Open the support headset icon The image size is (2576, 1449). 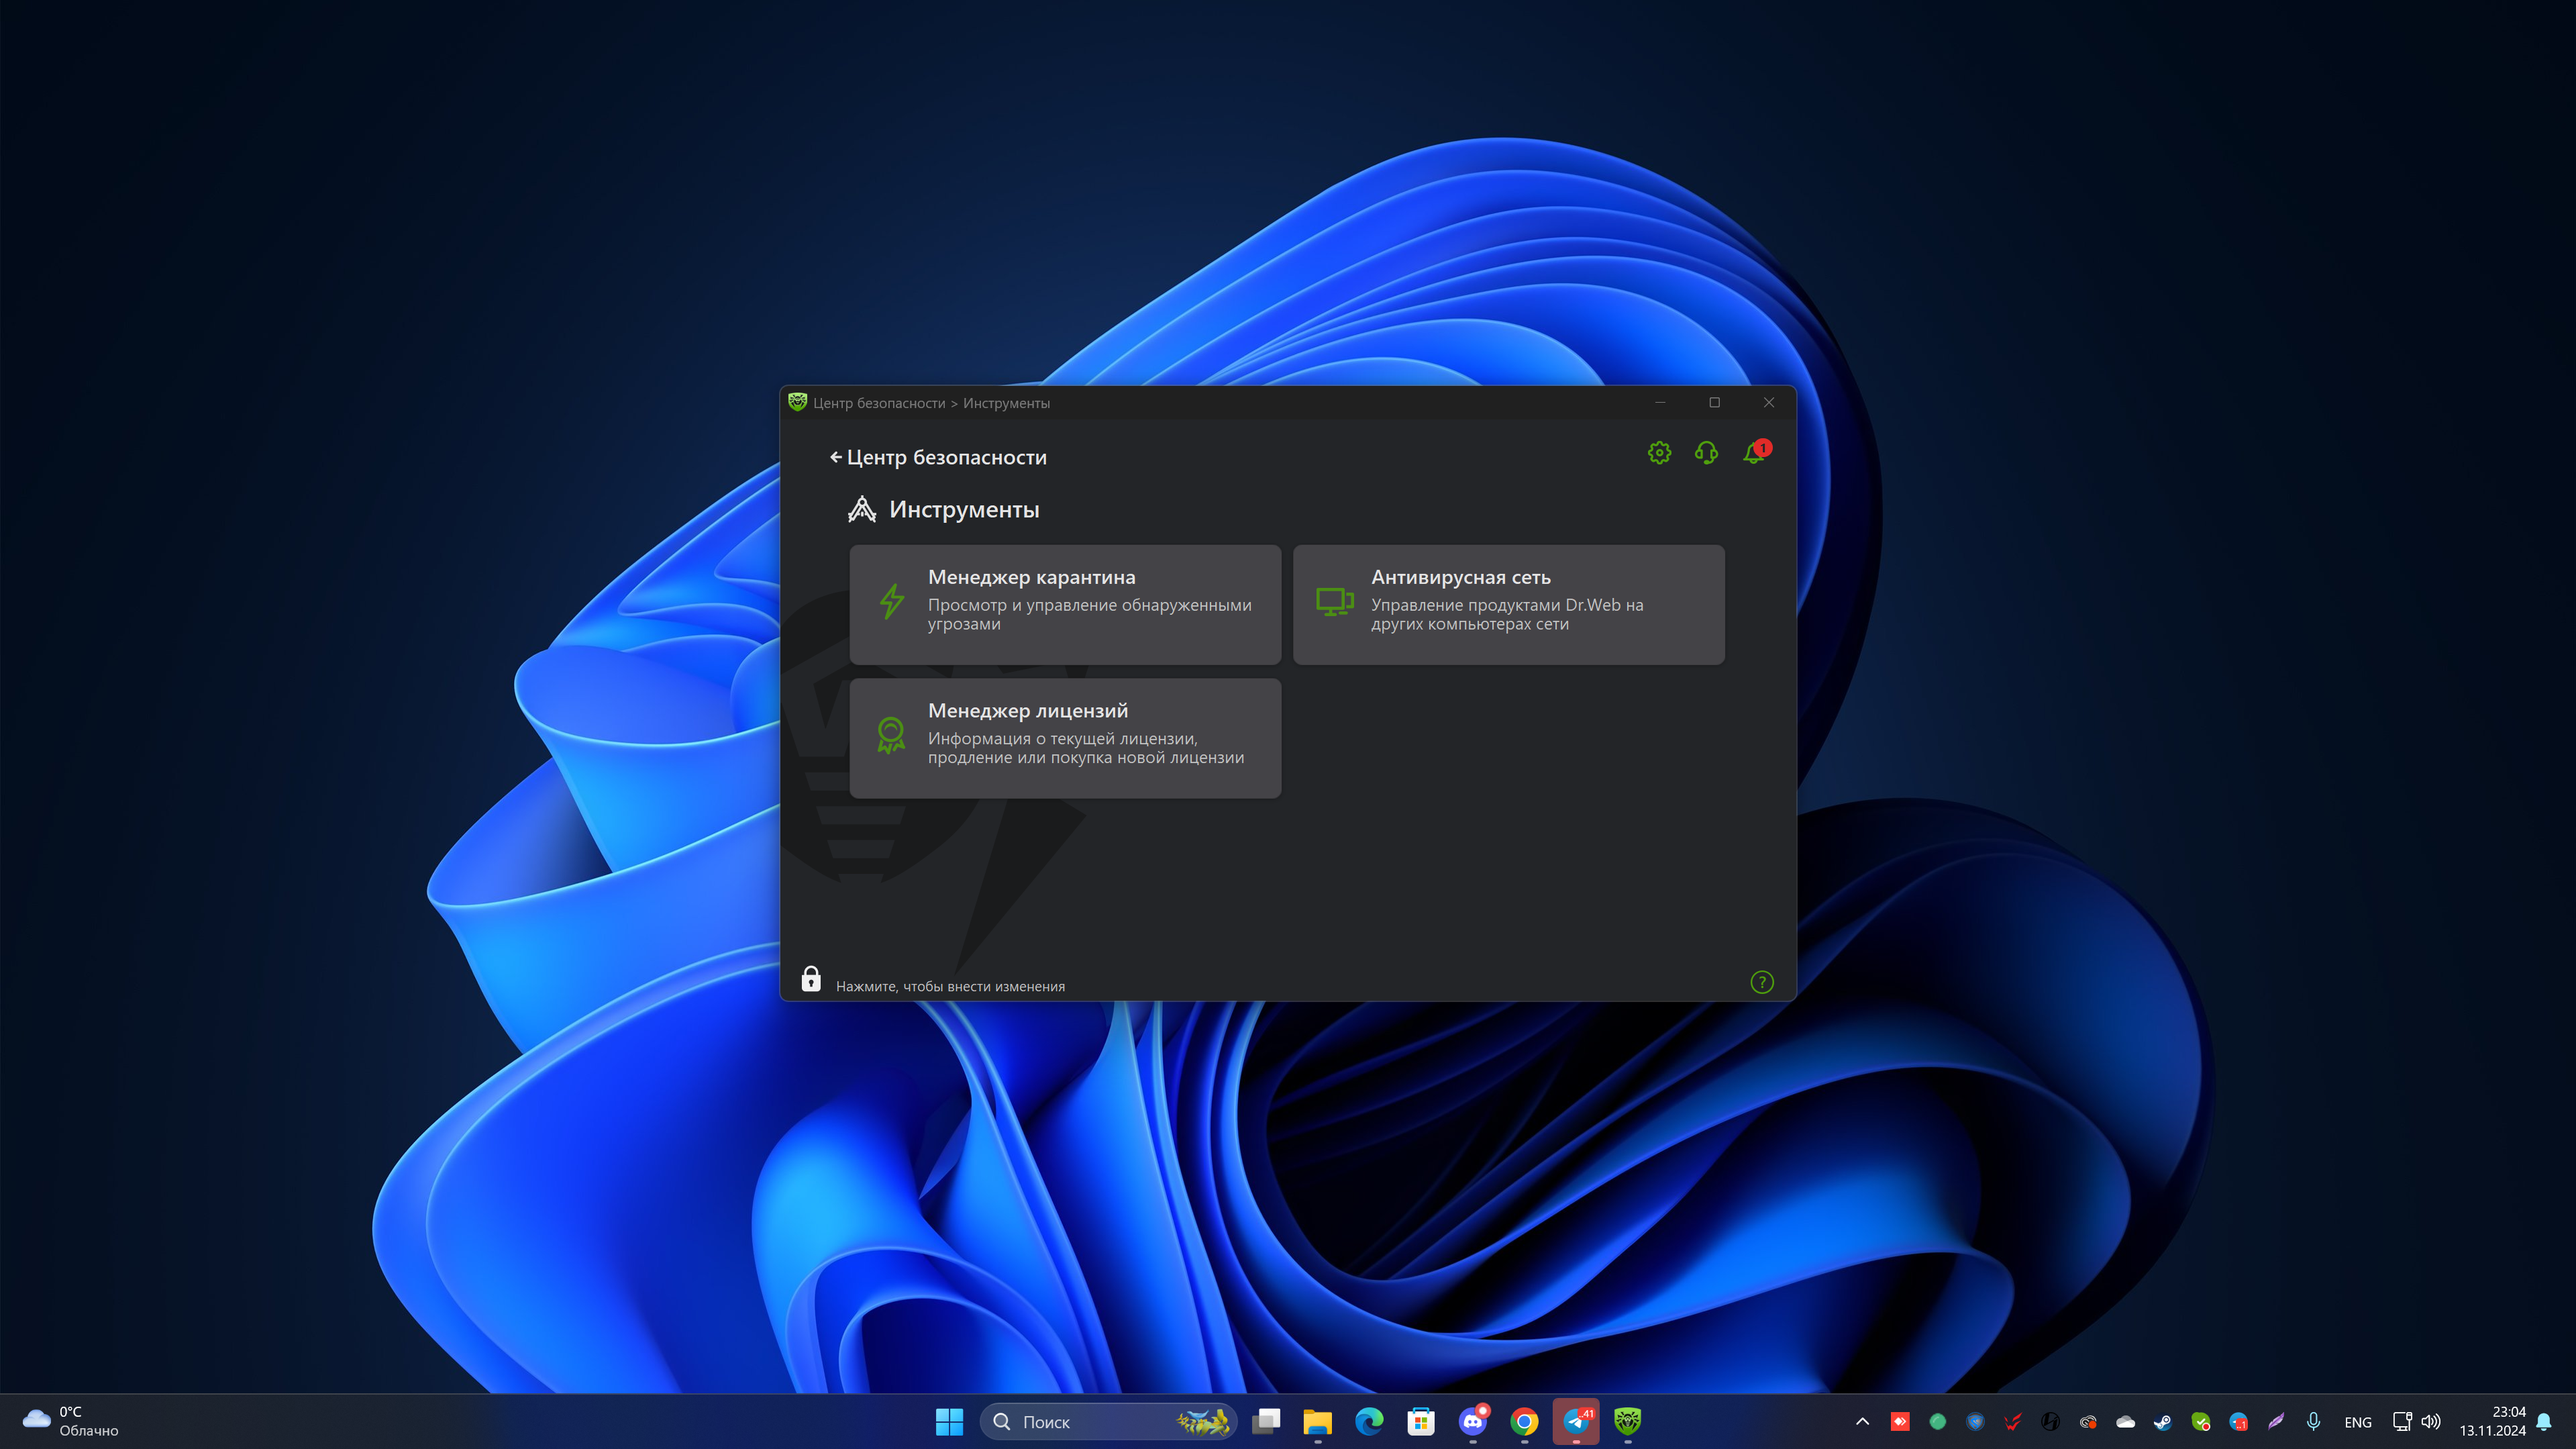coord(1706,453)
